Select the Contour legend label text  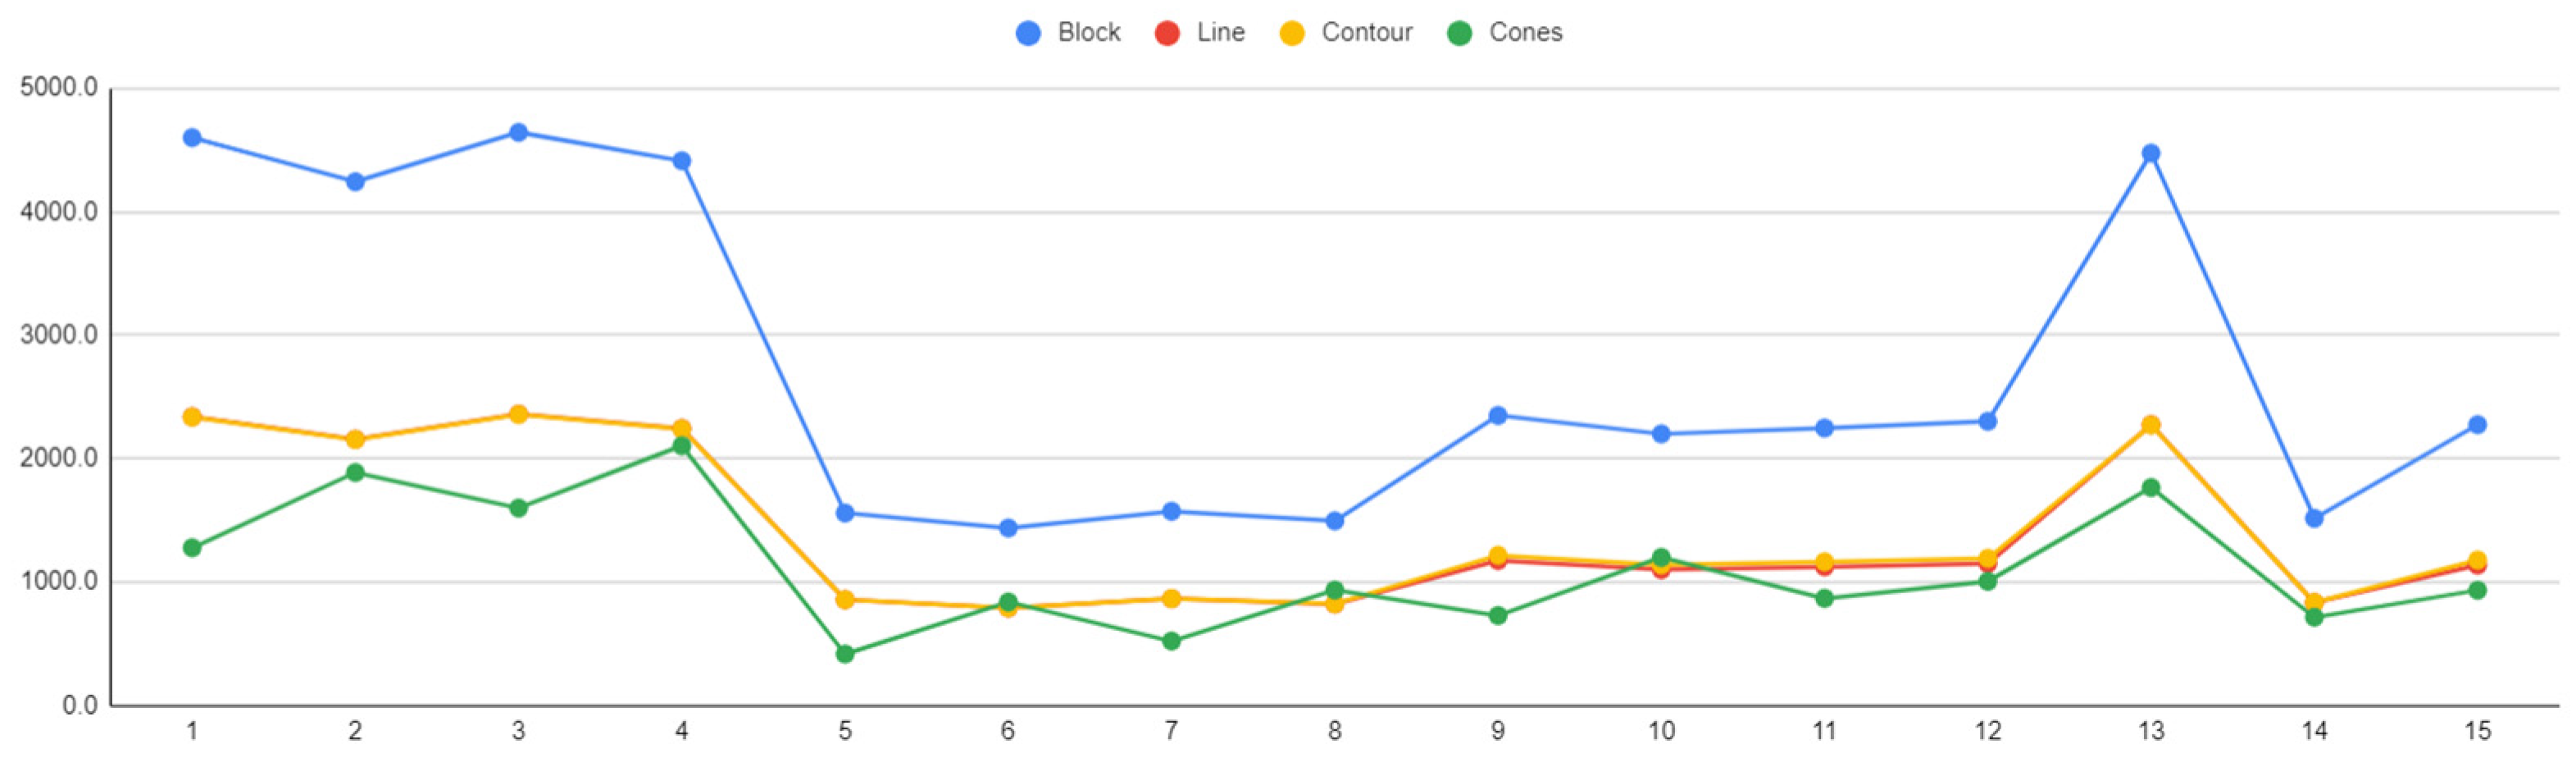point(1367,33)
